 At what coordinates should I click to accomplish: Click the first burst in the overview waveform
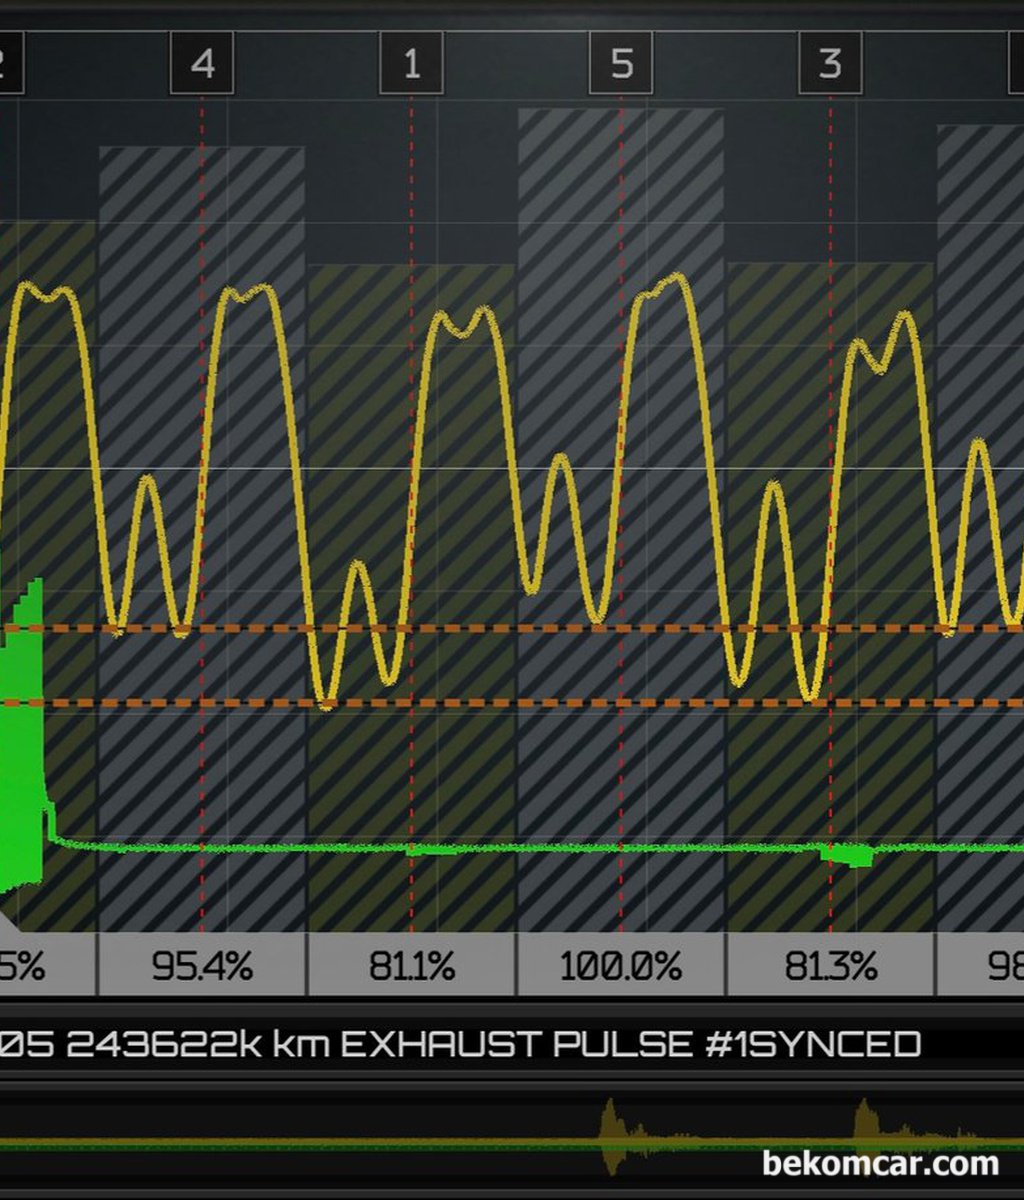pyautogui.click(x=612, y=1135)
